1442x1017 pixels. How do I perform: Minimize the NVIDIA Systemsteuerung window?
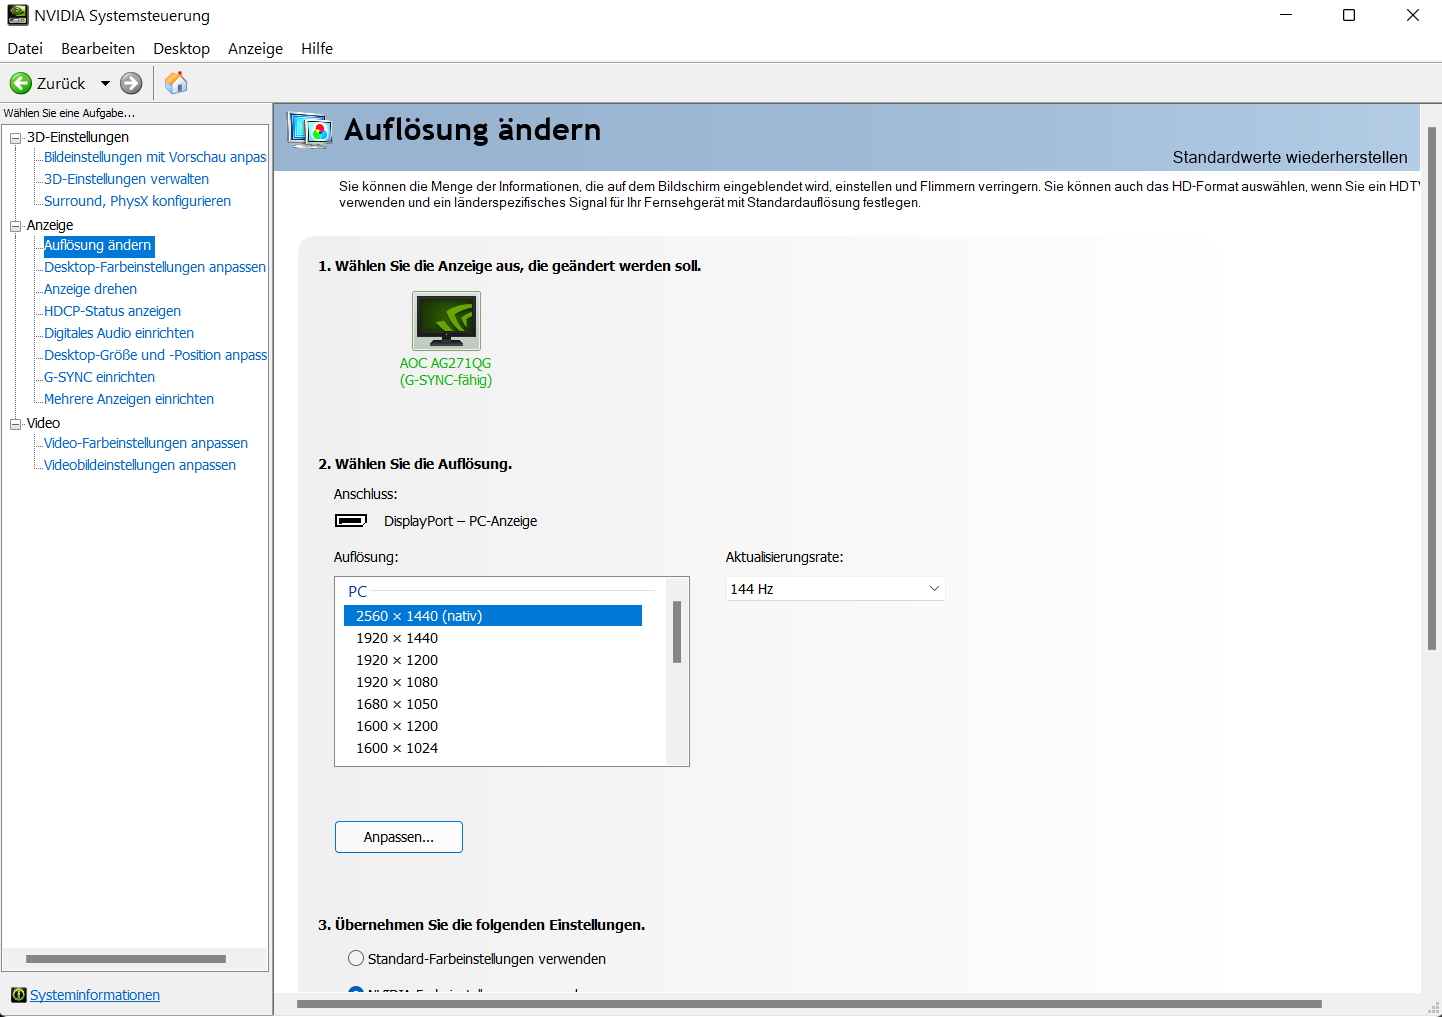(x=1286, y=15)
